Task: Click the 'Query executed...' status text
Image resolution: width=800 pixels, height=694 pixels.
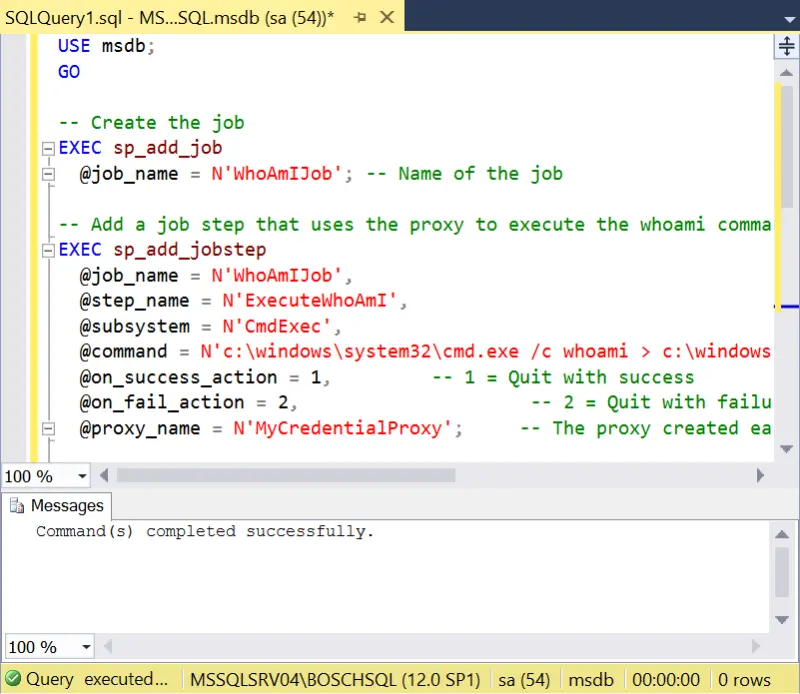Action: [x=97, y=679]
